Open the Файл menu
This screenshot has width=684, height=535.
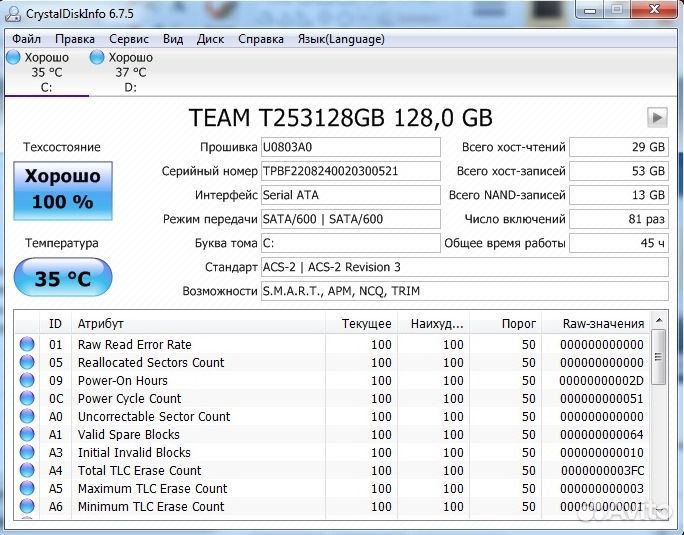(27, 39)
